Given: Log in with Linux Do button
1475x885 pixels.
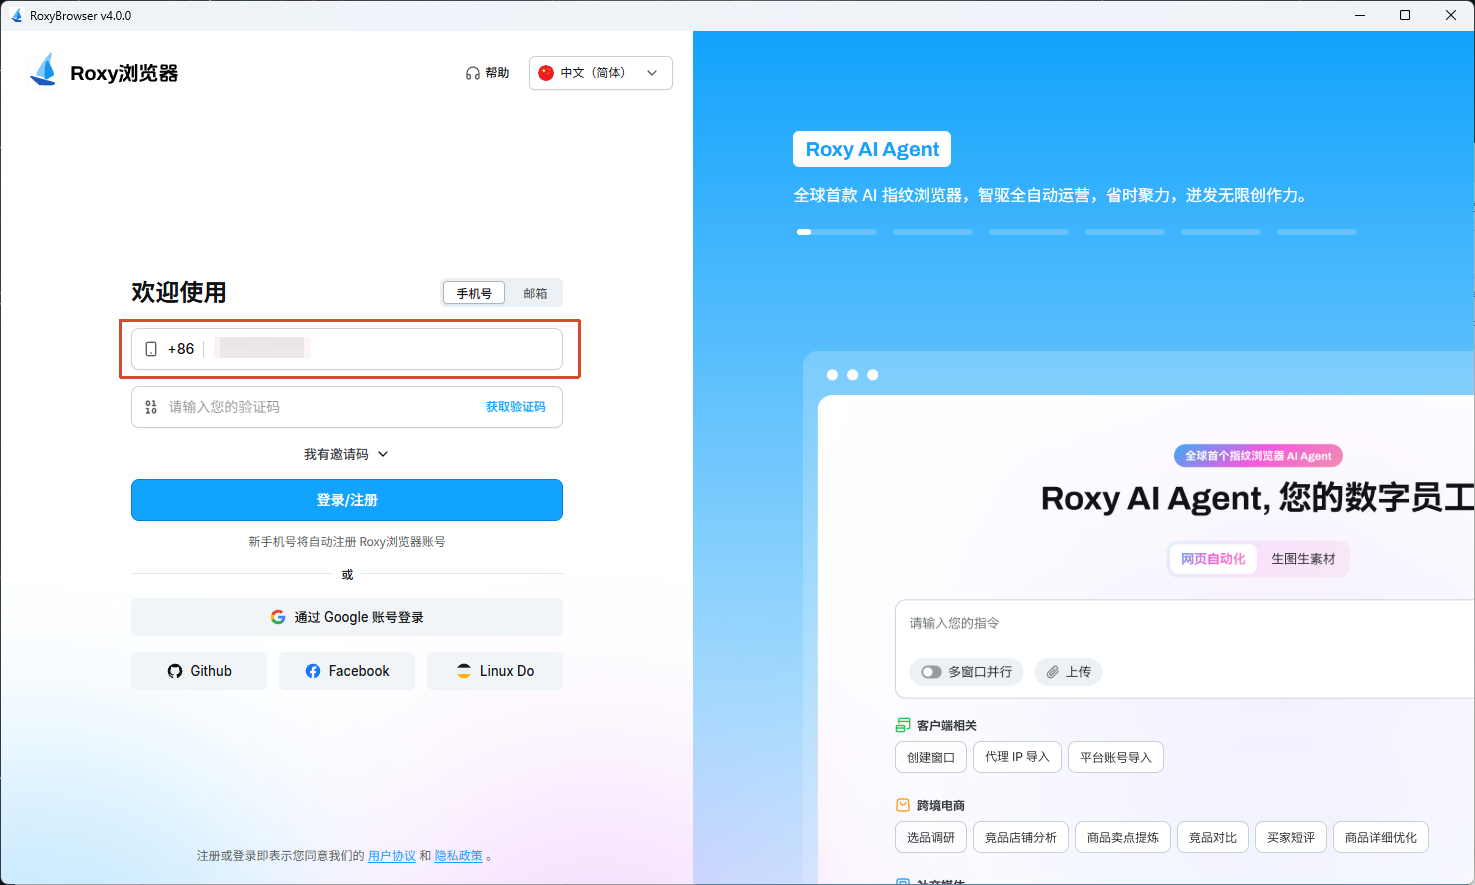Looking at the screenshot, I should (x=495, y=671).
